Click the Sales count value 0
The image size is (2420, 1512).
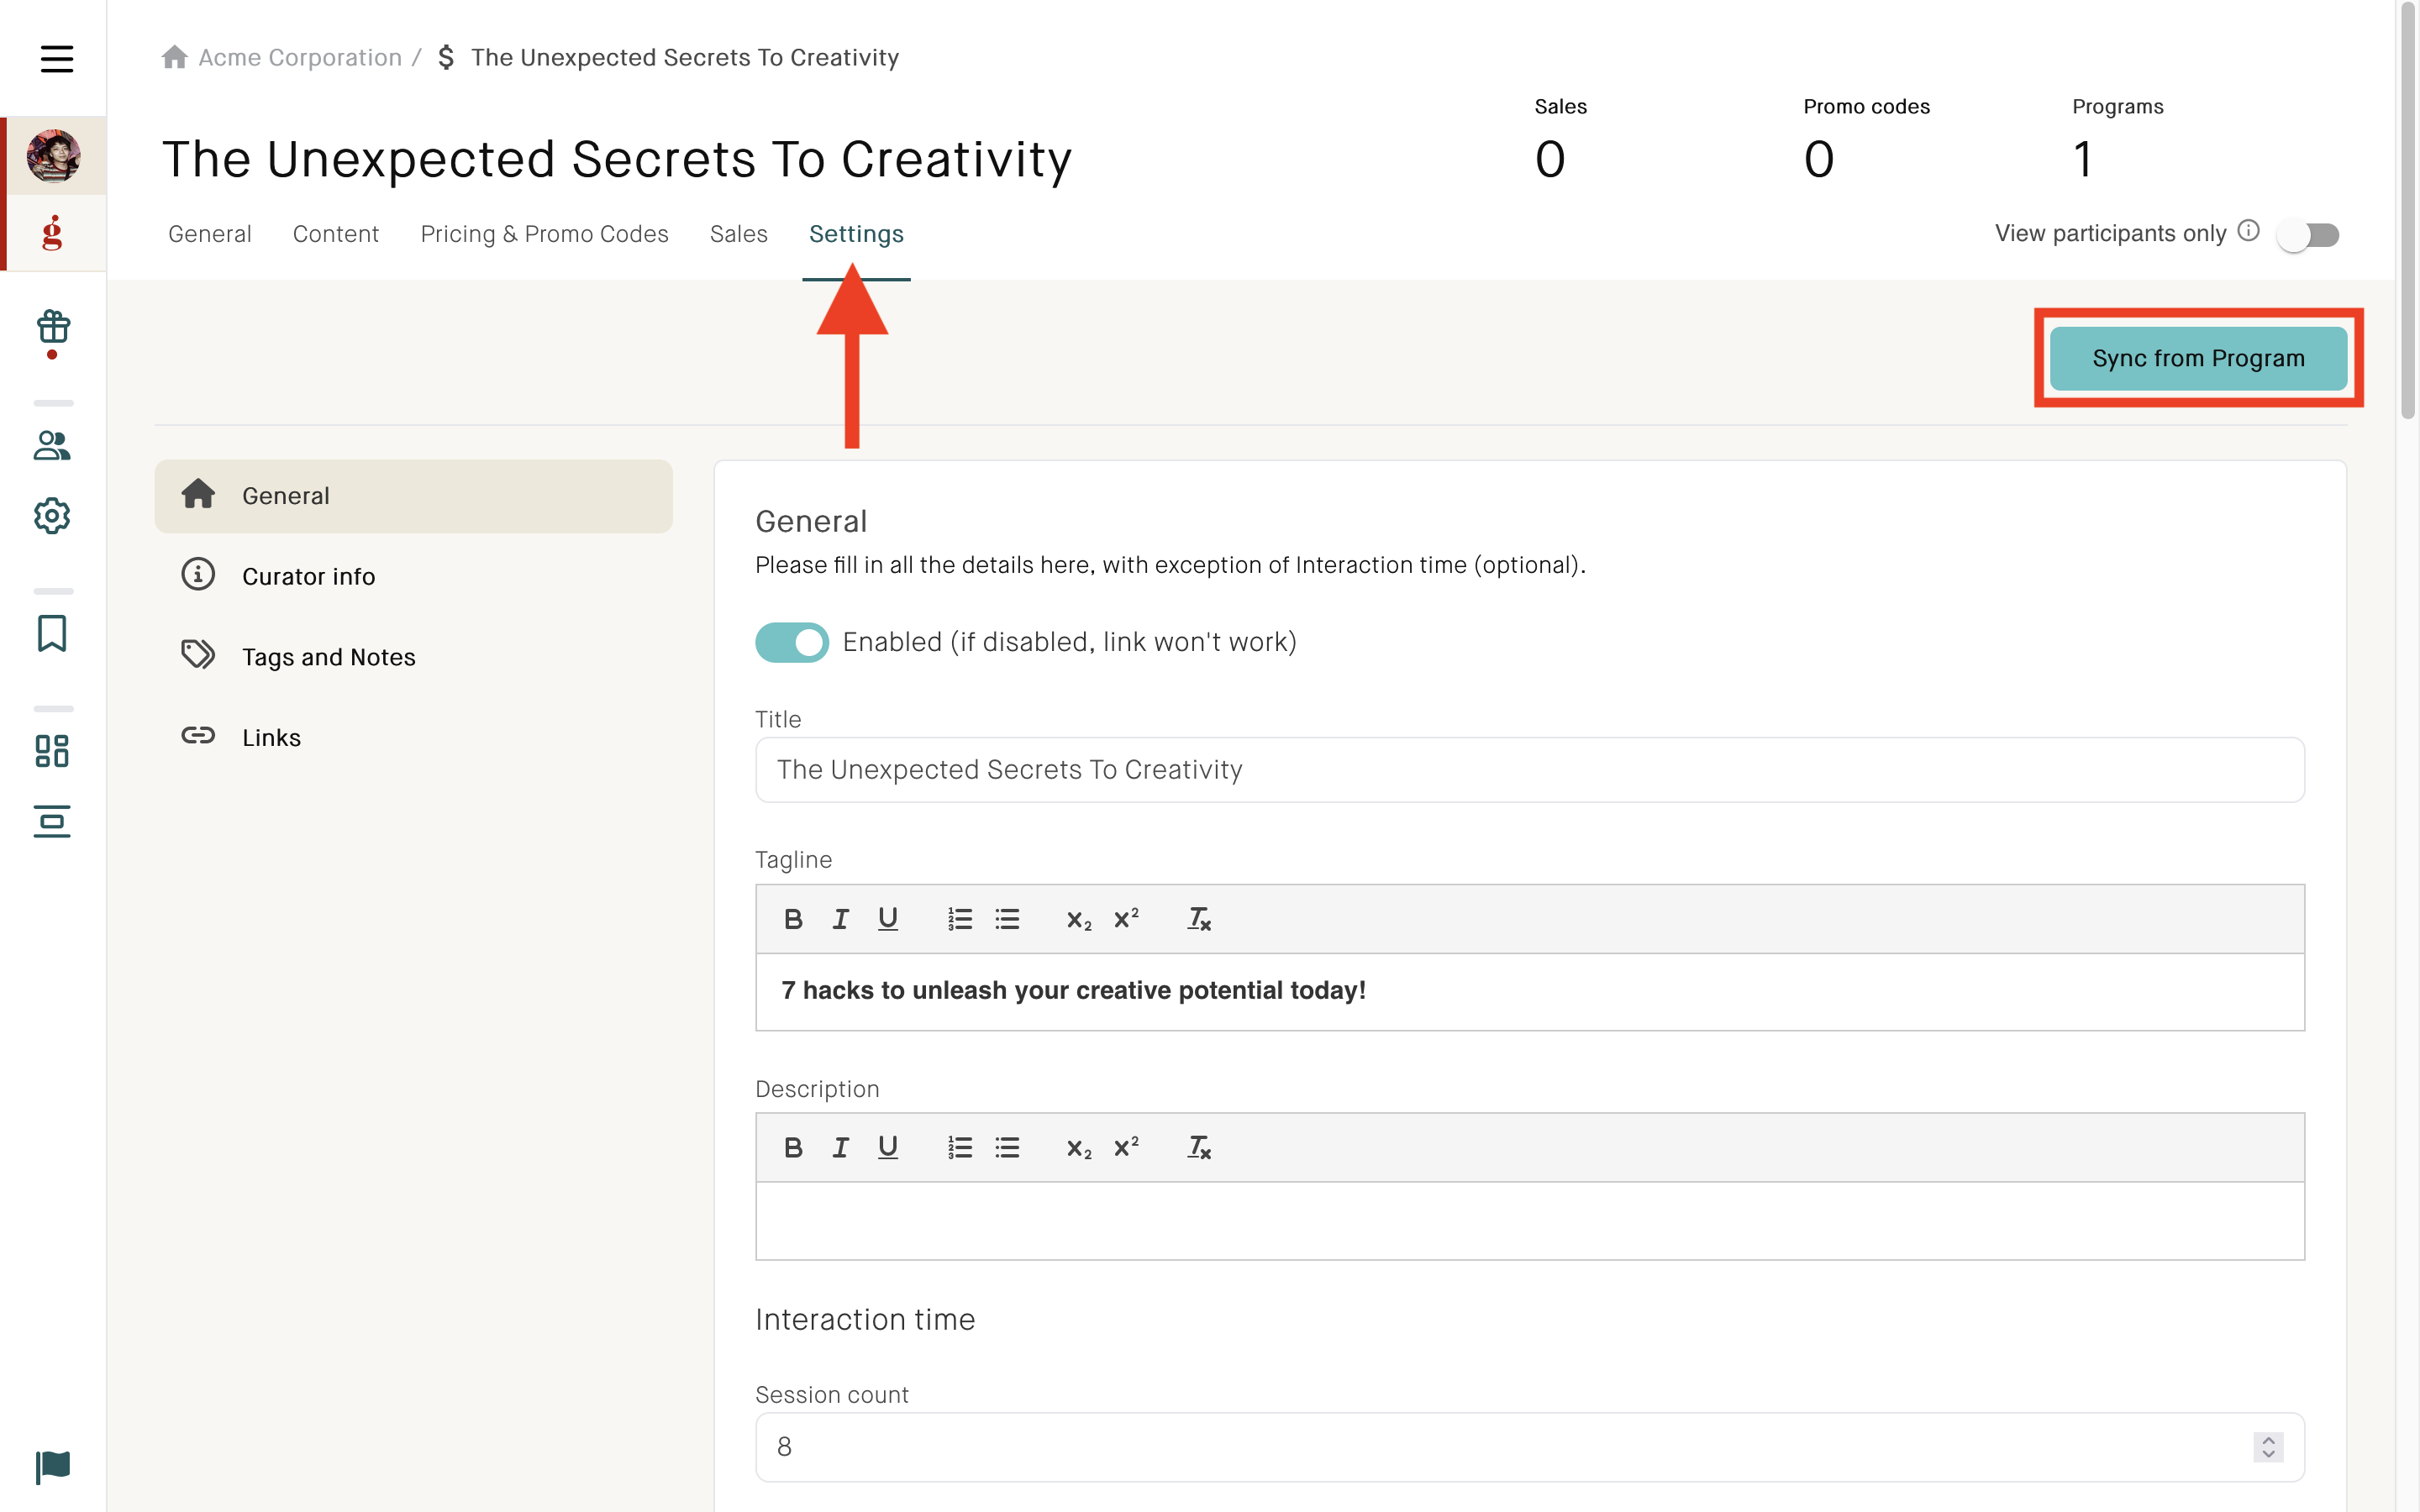(1550, 159)
